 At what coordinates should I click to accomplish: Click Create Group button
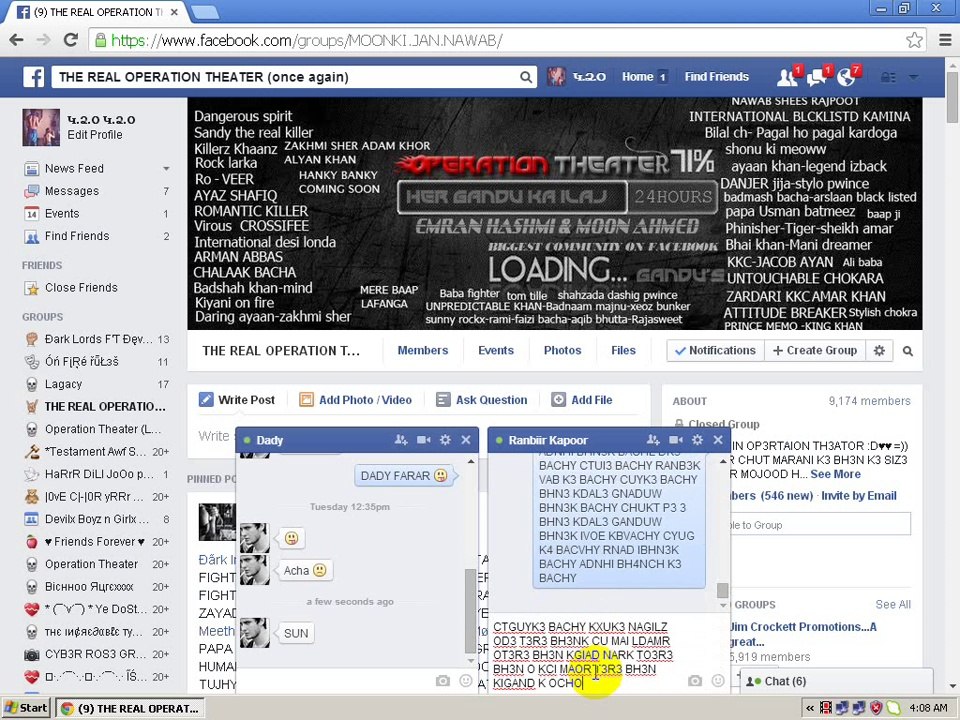(815, 351)
